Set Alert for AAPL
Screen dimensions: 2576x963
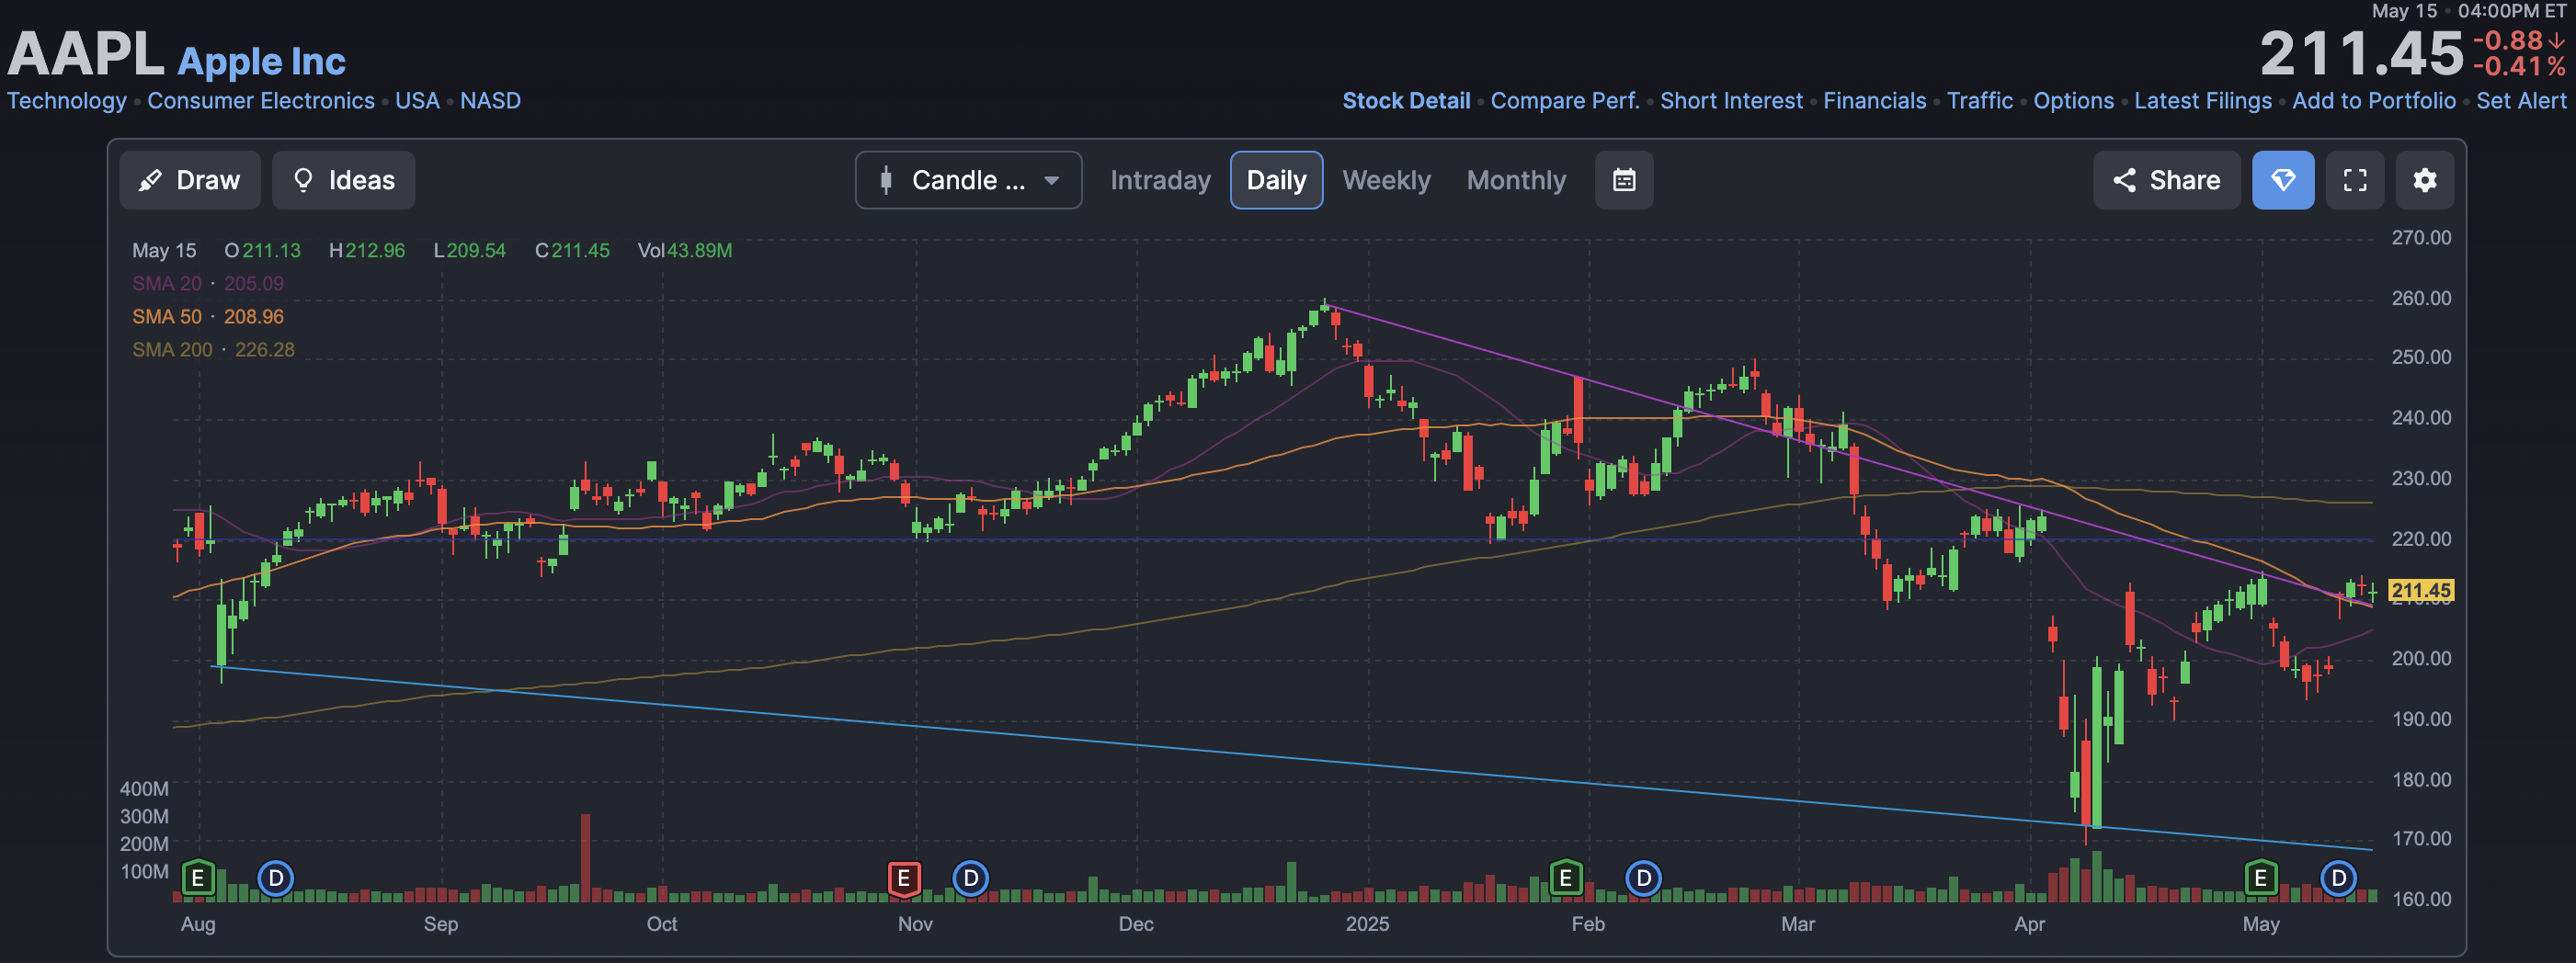pos(2521,101)
